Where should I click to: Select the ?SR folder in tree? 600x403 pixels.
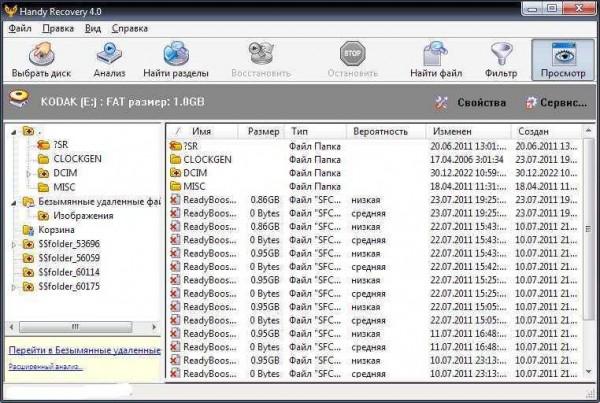pyautogui.click(x=60, y=145)
